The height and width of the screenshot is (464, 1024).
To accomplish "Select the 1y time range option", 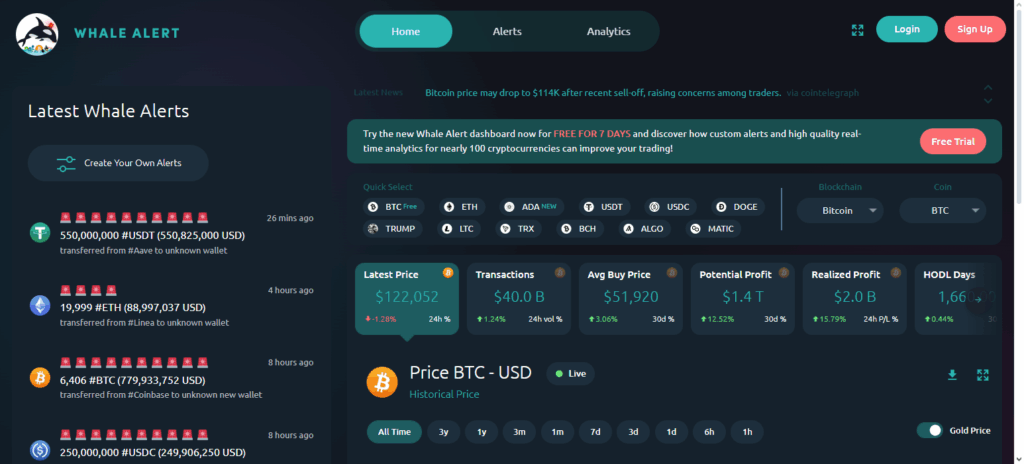I will tap(482, 432).
